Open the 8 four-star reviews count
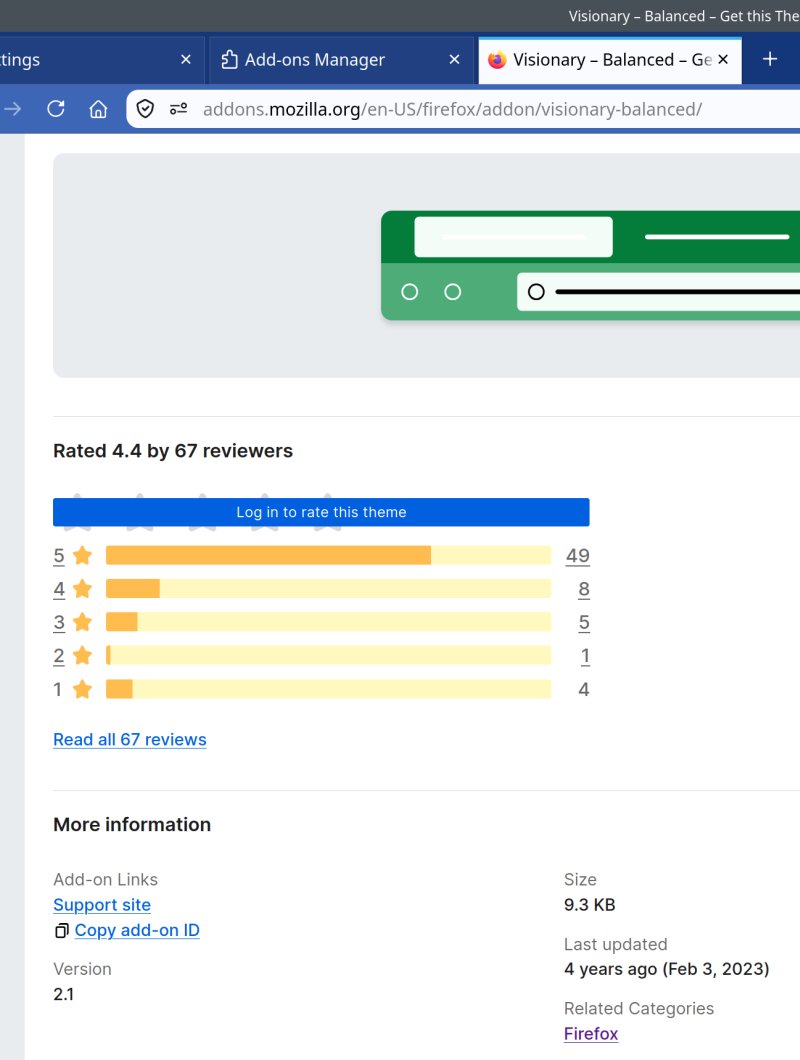The width and height of the screenshot is (800, 1060). pyautogui.click(x=584, y=589)
